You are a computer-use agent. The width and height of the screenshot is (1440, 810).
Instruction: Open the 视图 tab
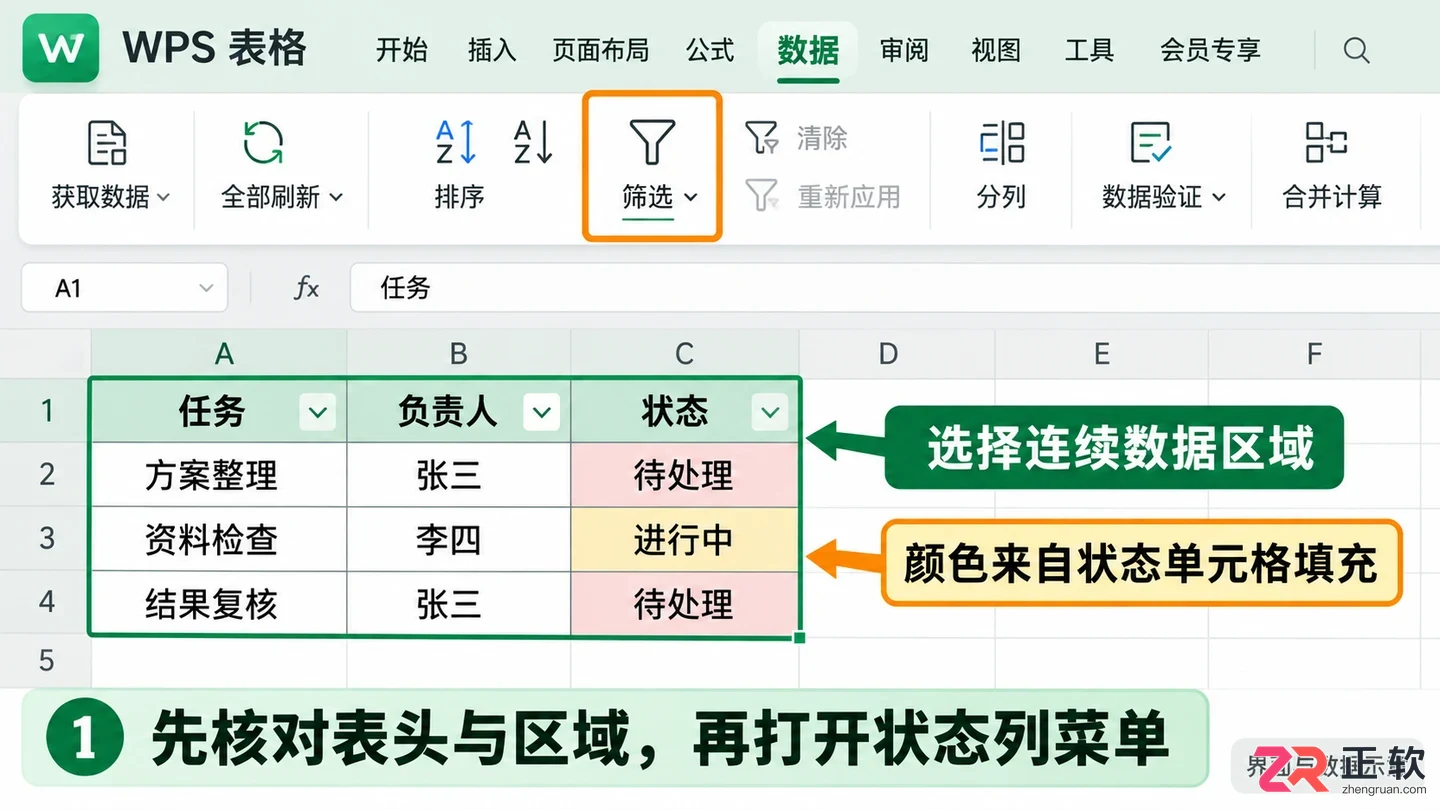coord(996,50)
